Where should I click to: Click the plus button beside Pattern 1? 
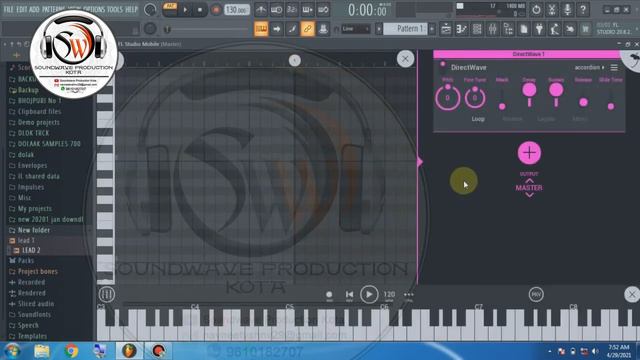pyautogui.click(x=432, y=29)
